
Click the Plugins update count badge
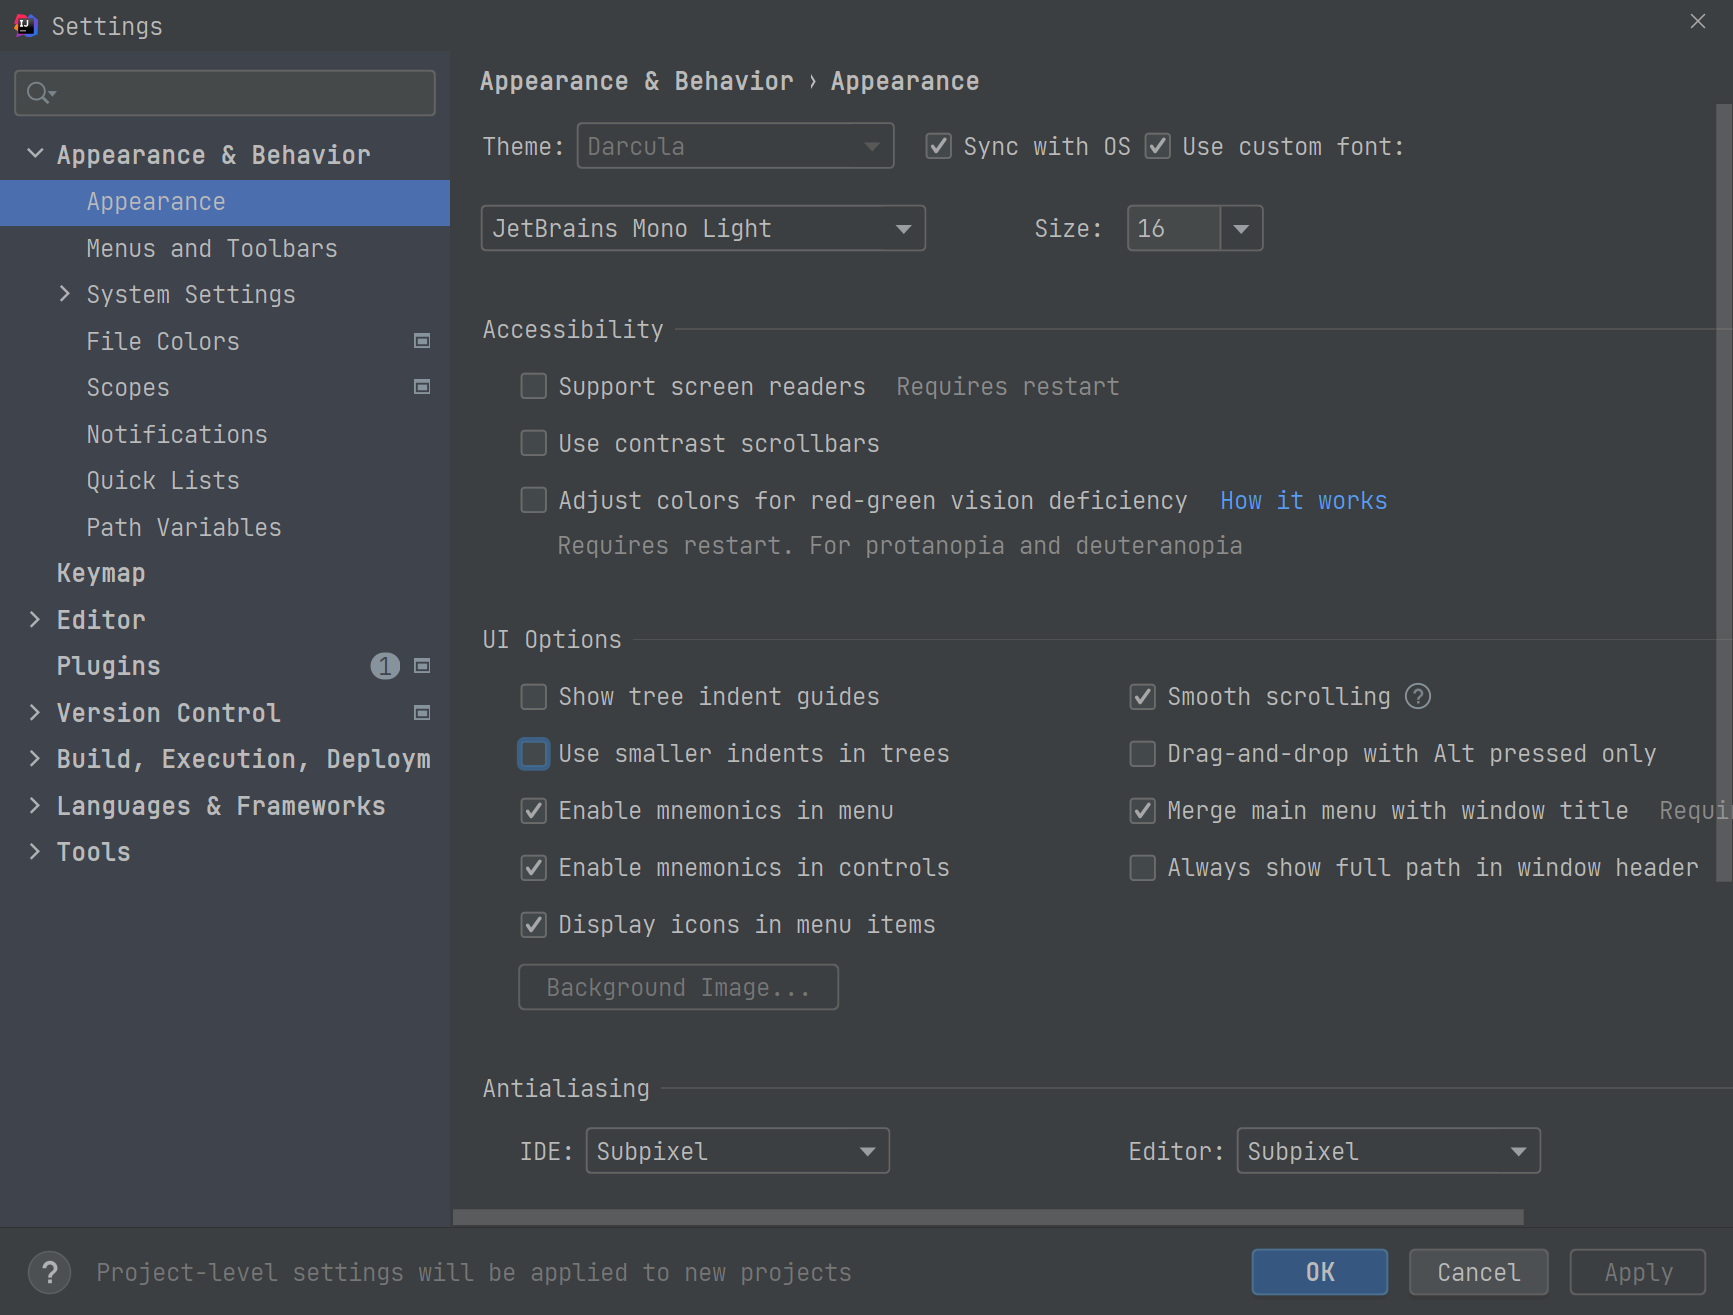point(385,666)
